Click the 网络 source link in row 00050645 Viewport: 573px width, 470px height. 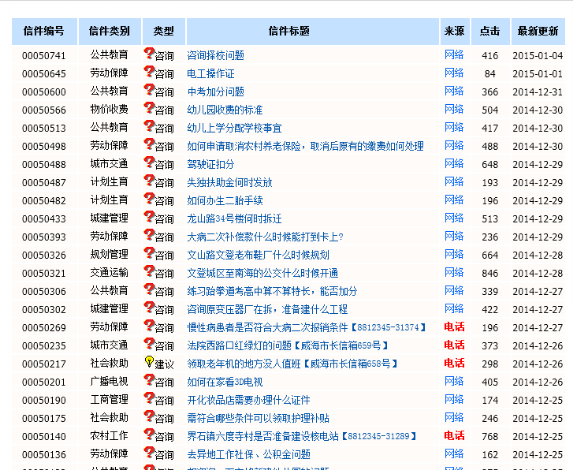[454, 73]
